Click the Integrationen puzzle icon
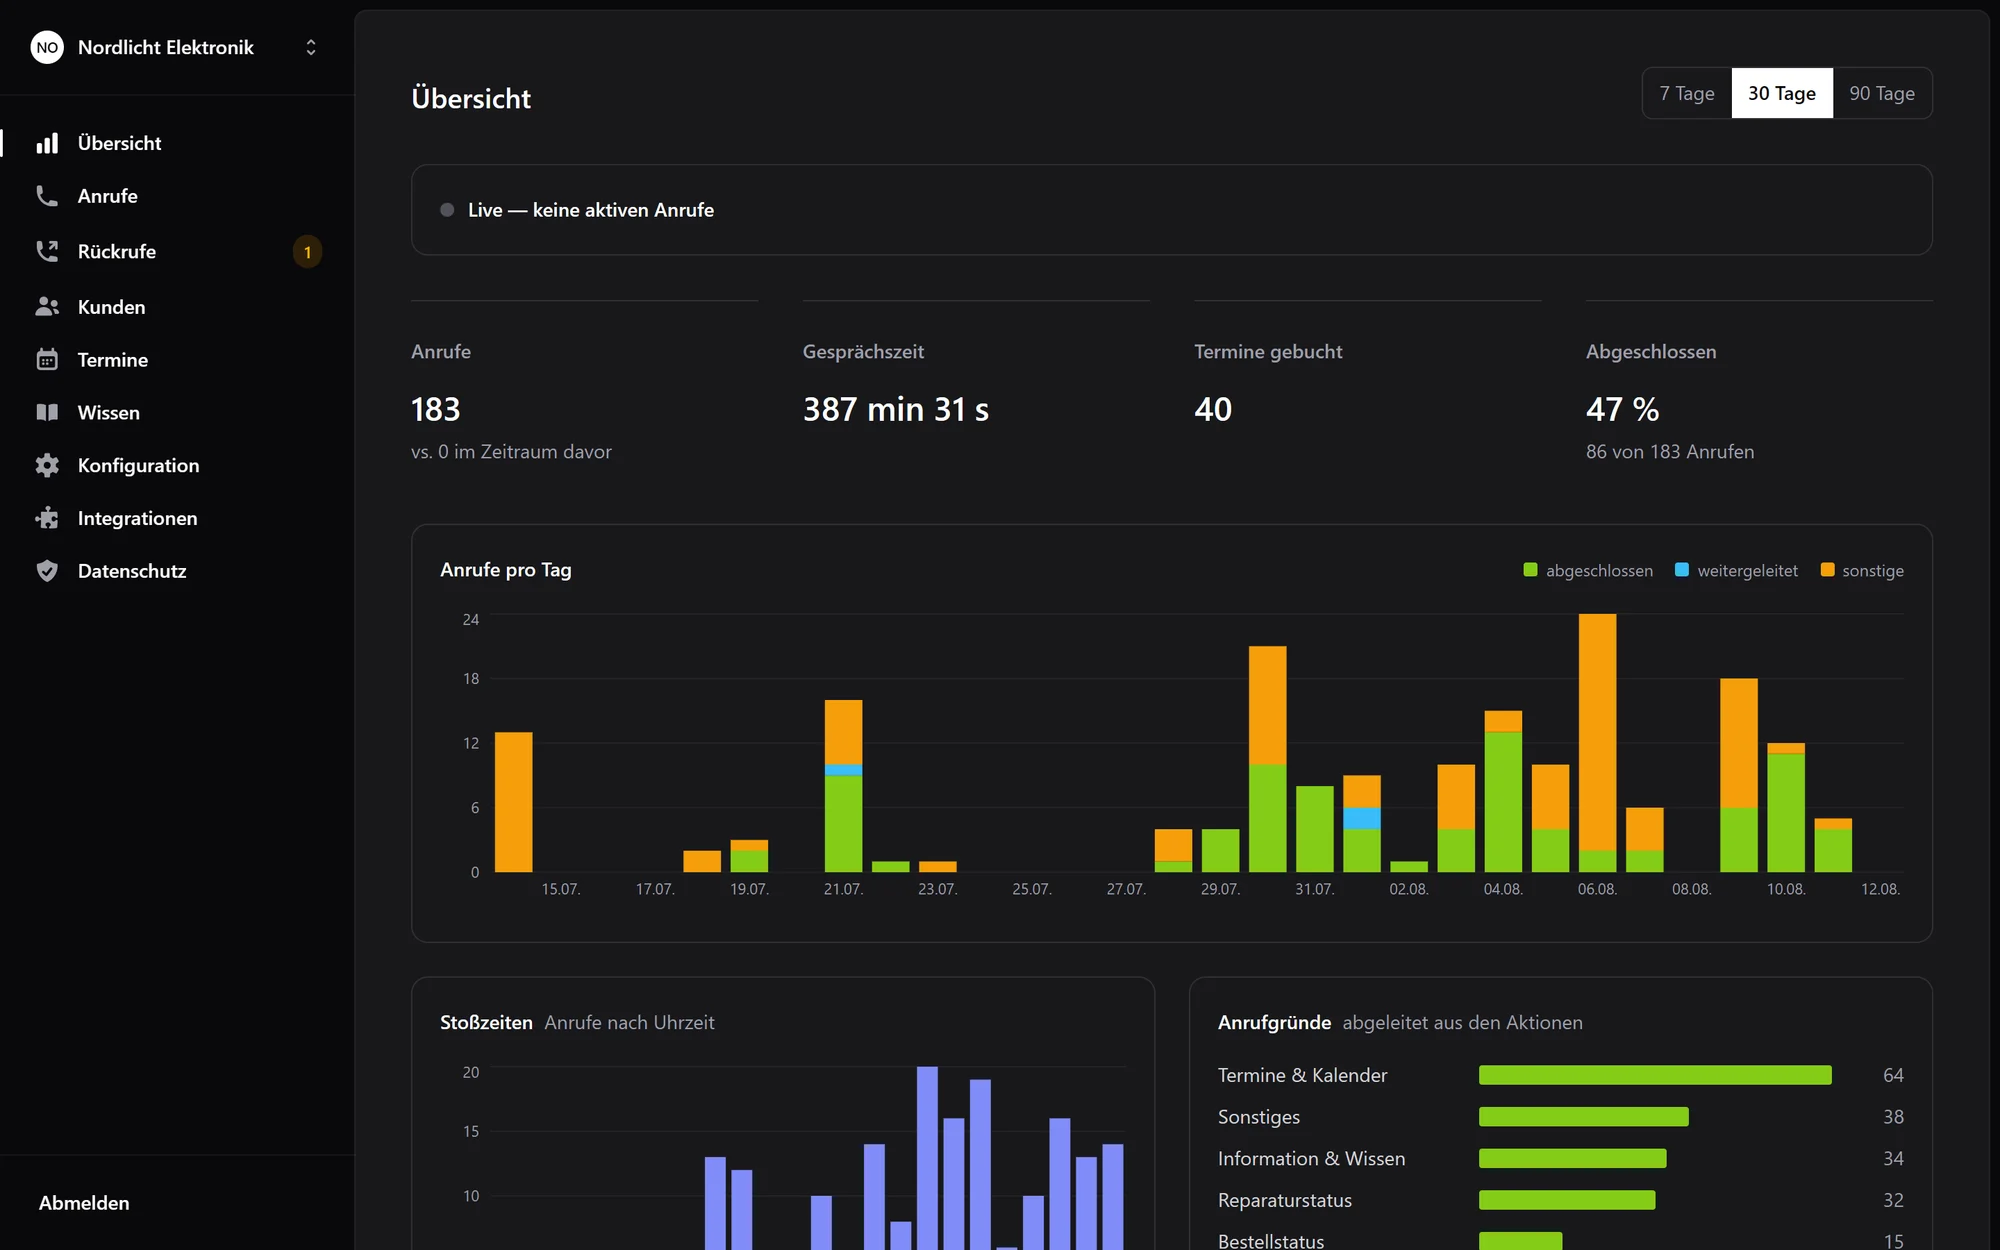The image size is (2000, 1250). tap(47, 518)
